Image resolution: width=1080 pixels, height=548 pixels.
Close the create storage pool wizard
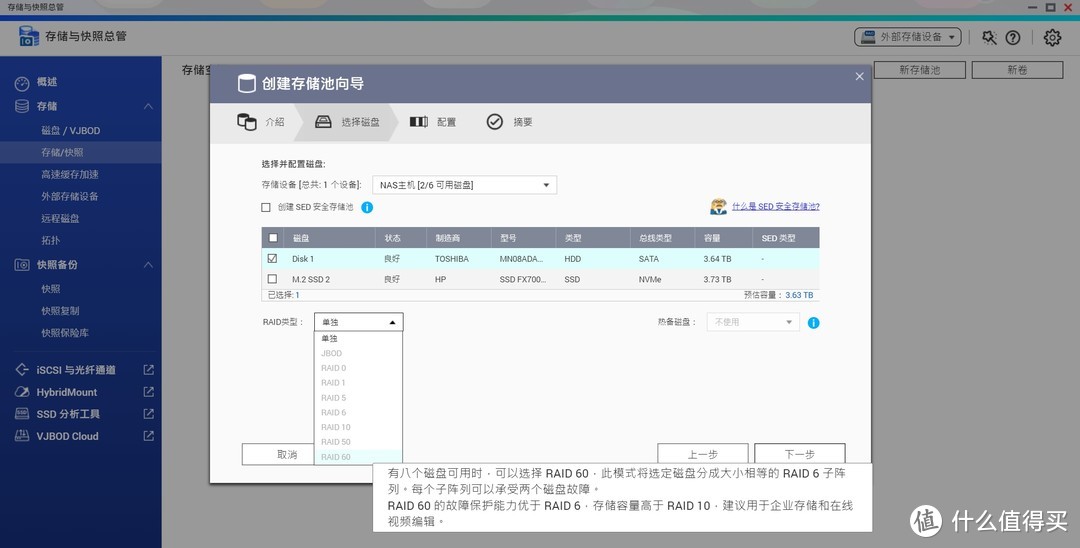click(859, 76)
